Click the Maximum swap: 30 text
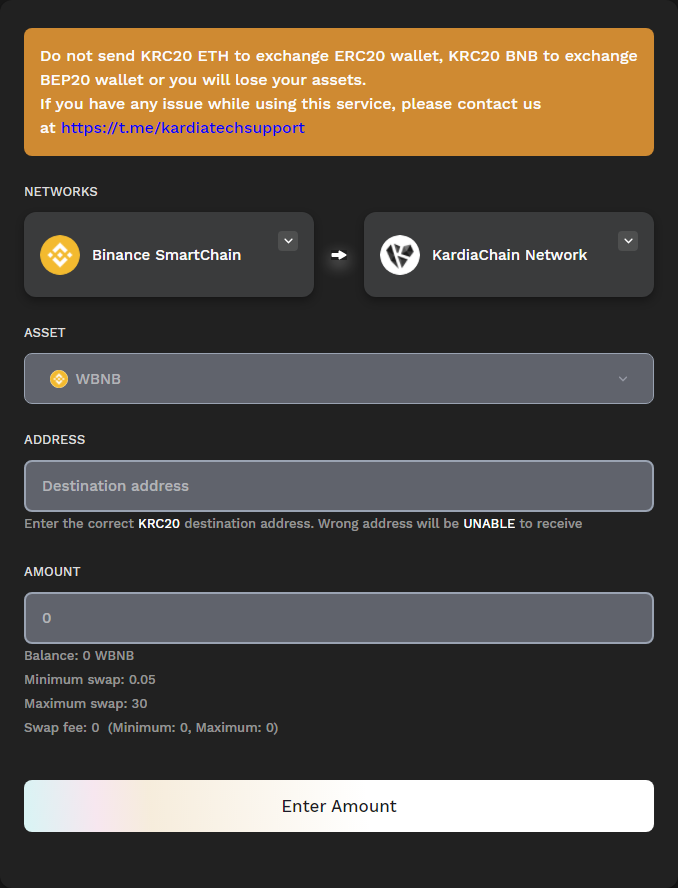The image size is (678, 888). click(x=86, y=703)
